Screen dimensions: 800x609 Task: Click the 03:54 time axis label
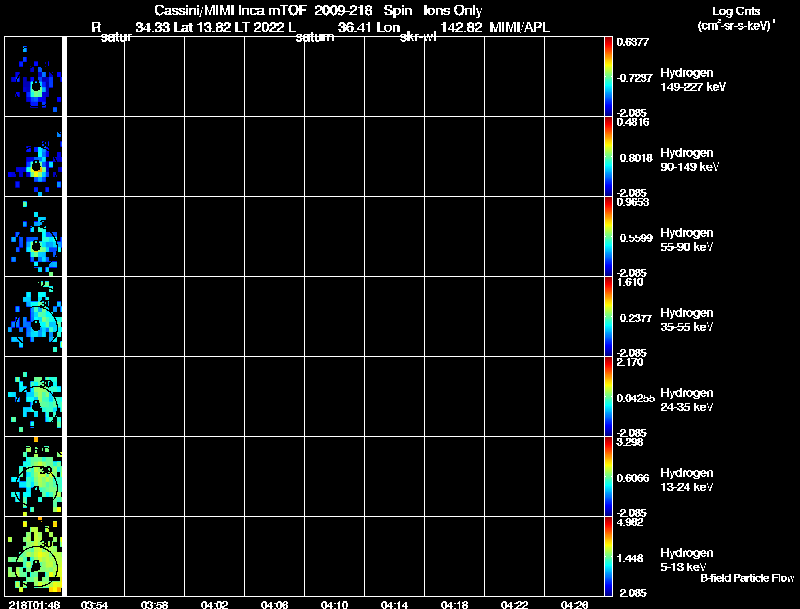tap(94, 605)
